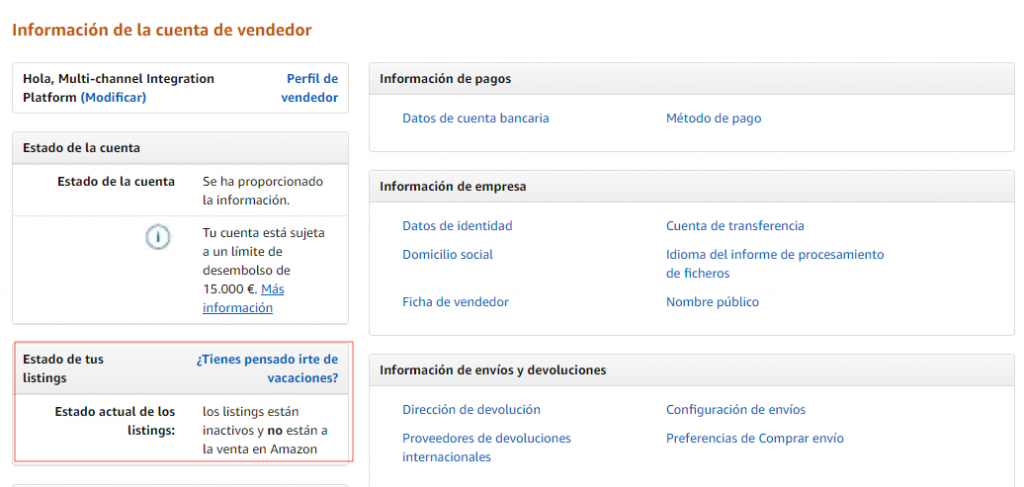1024x487 pixels.
Task: Click the Estado de la cuenta panel header
Action: pos(82,148)
